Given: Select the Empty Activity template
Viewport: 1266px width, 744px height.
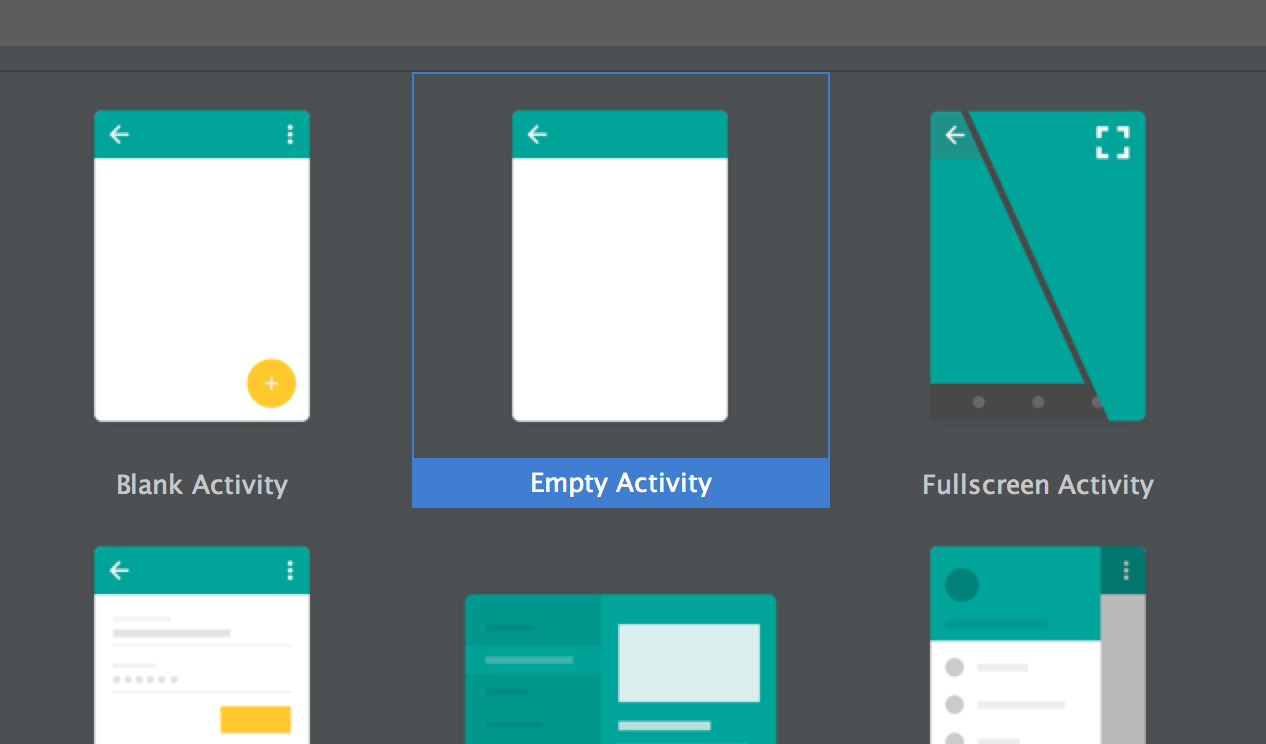Looking at the screenshot, I should point(620,265).
